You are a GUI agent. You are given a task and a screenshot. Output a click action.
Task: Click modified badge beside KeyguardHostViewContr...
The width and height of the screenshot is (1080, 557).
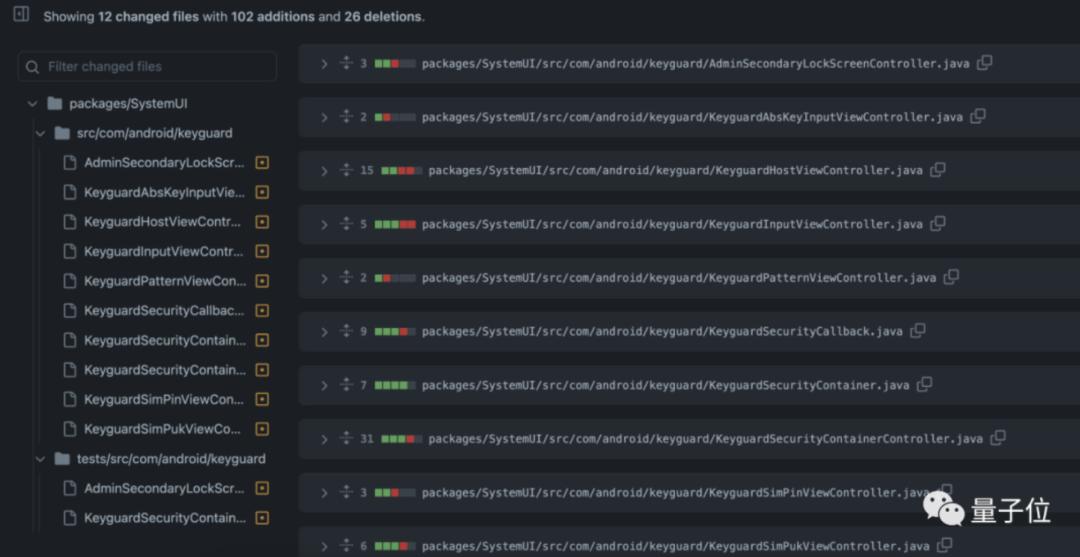(x=262, y=222)
